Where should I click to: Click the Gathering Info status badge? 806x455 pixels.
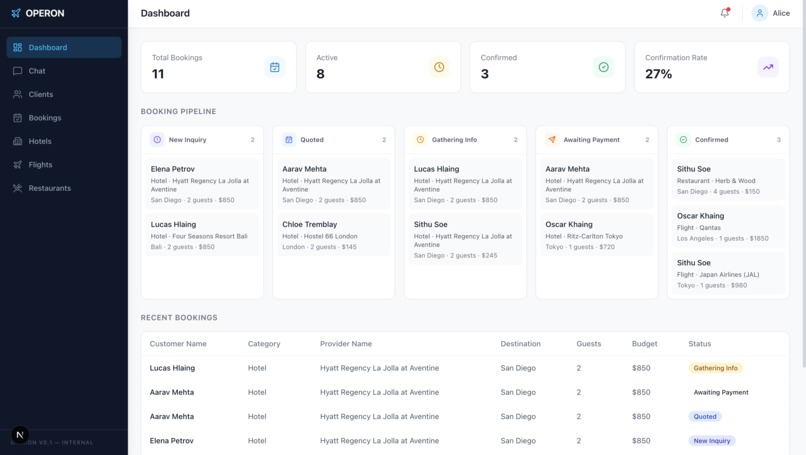(715, 368)
